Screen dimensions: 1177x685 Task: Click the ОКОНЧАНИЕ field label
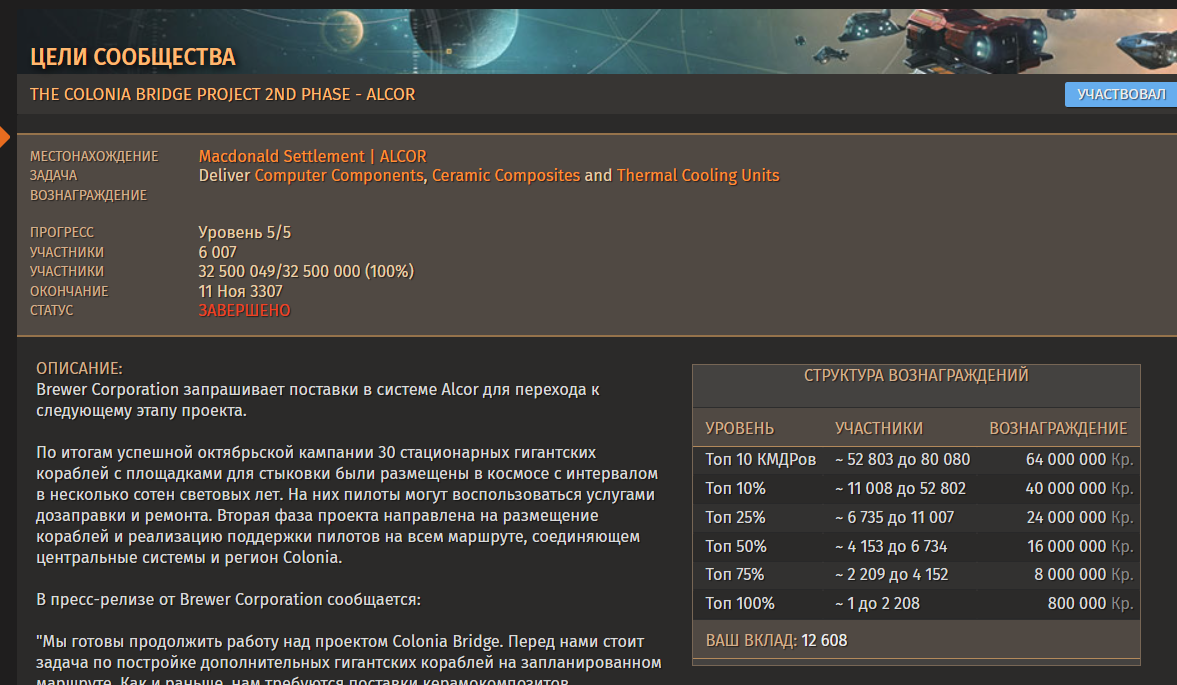[x=69, y=291]
